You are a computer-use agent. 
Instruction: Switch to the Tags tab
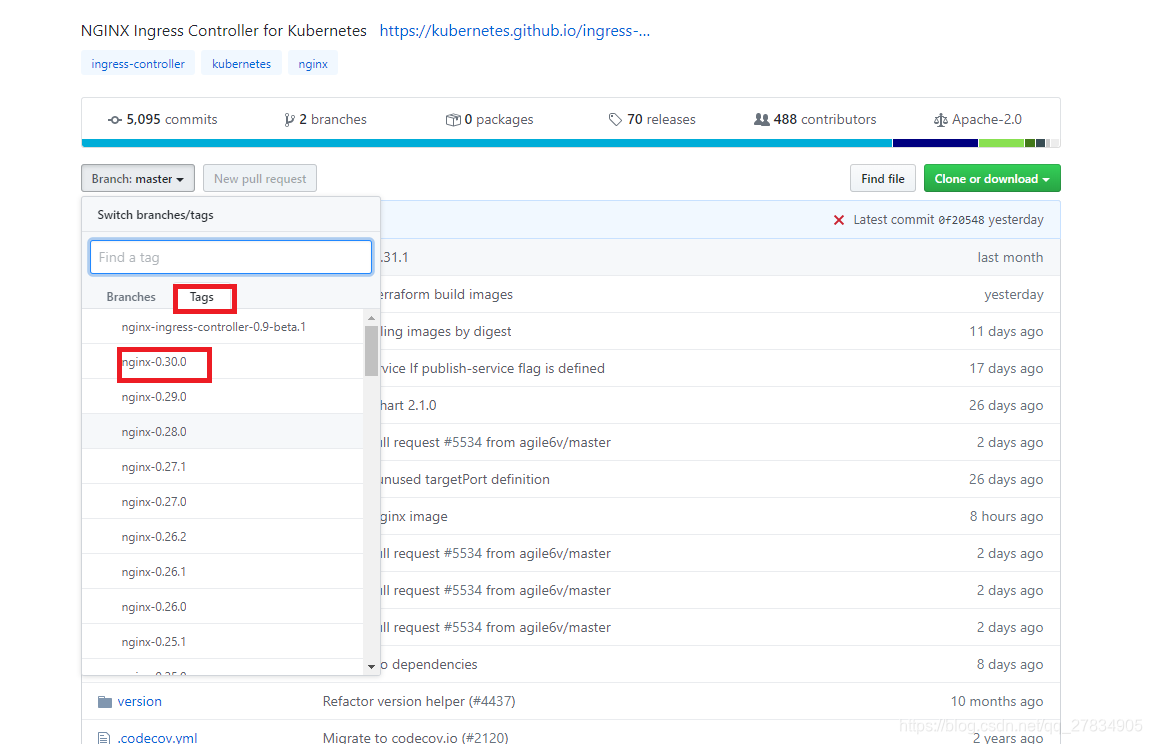202,297
